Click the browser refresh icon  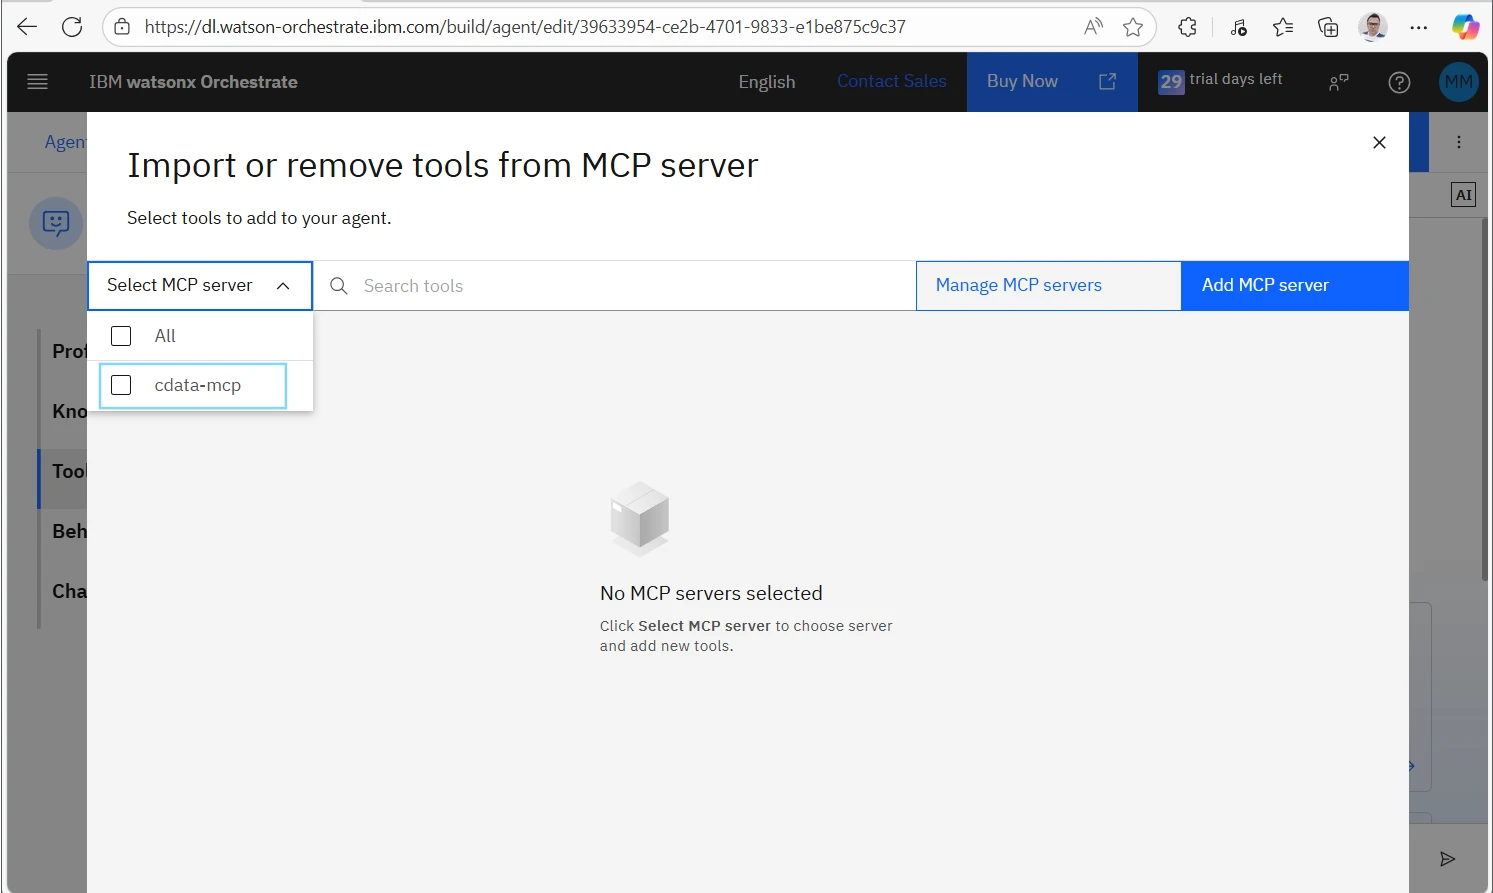click(72, 27)
